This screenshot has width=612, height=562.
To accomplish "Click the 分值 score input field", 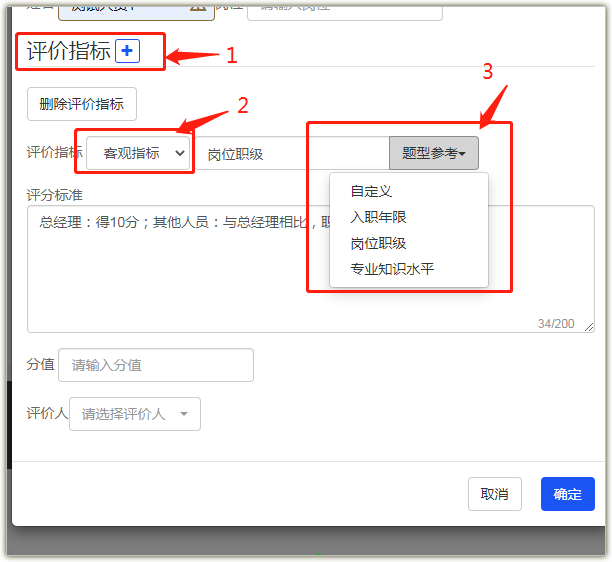I will click(156, 365).
